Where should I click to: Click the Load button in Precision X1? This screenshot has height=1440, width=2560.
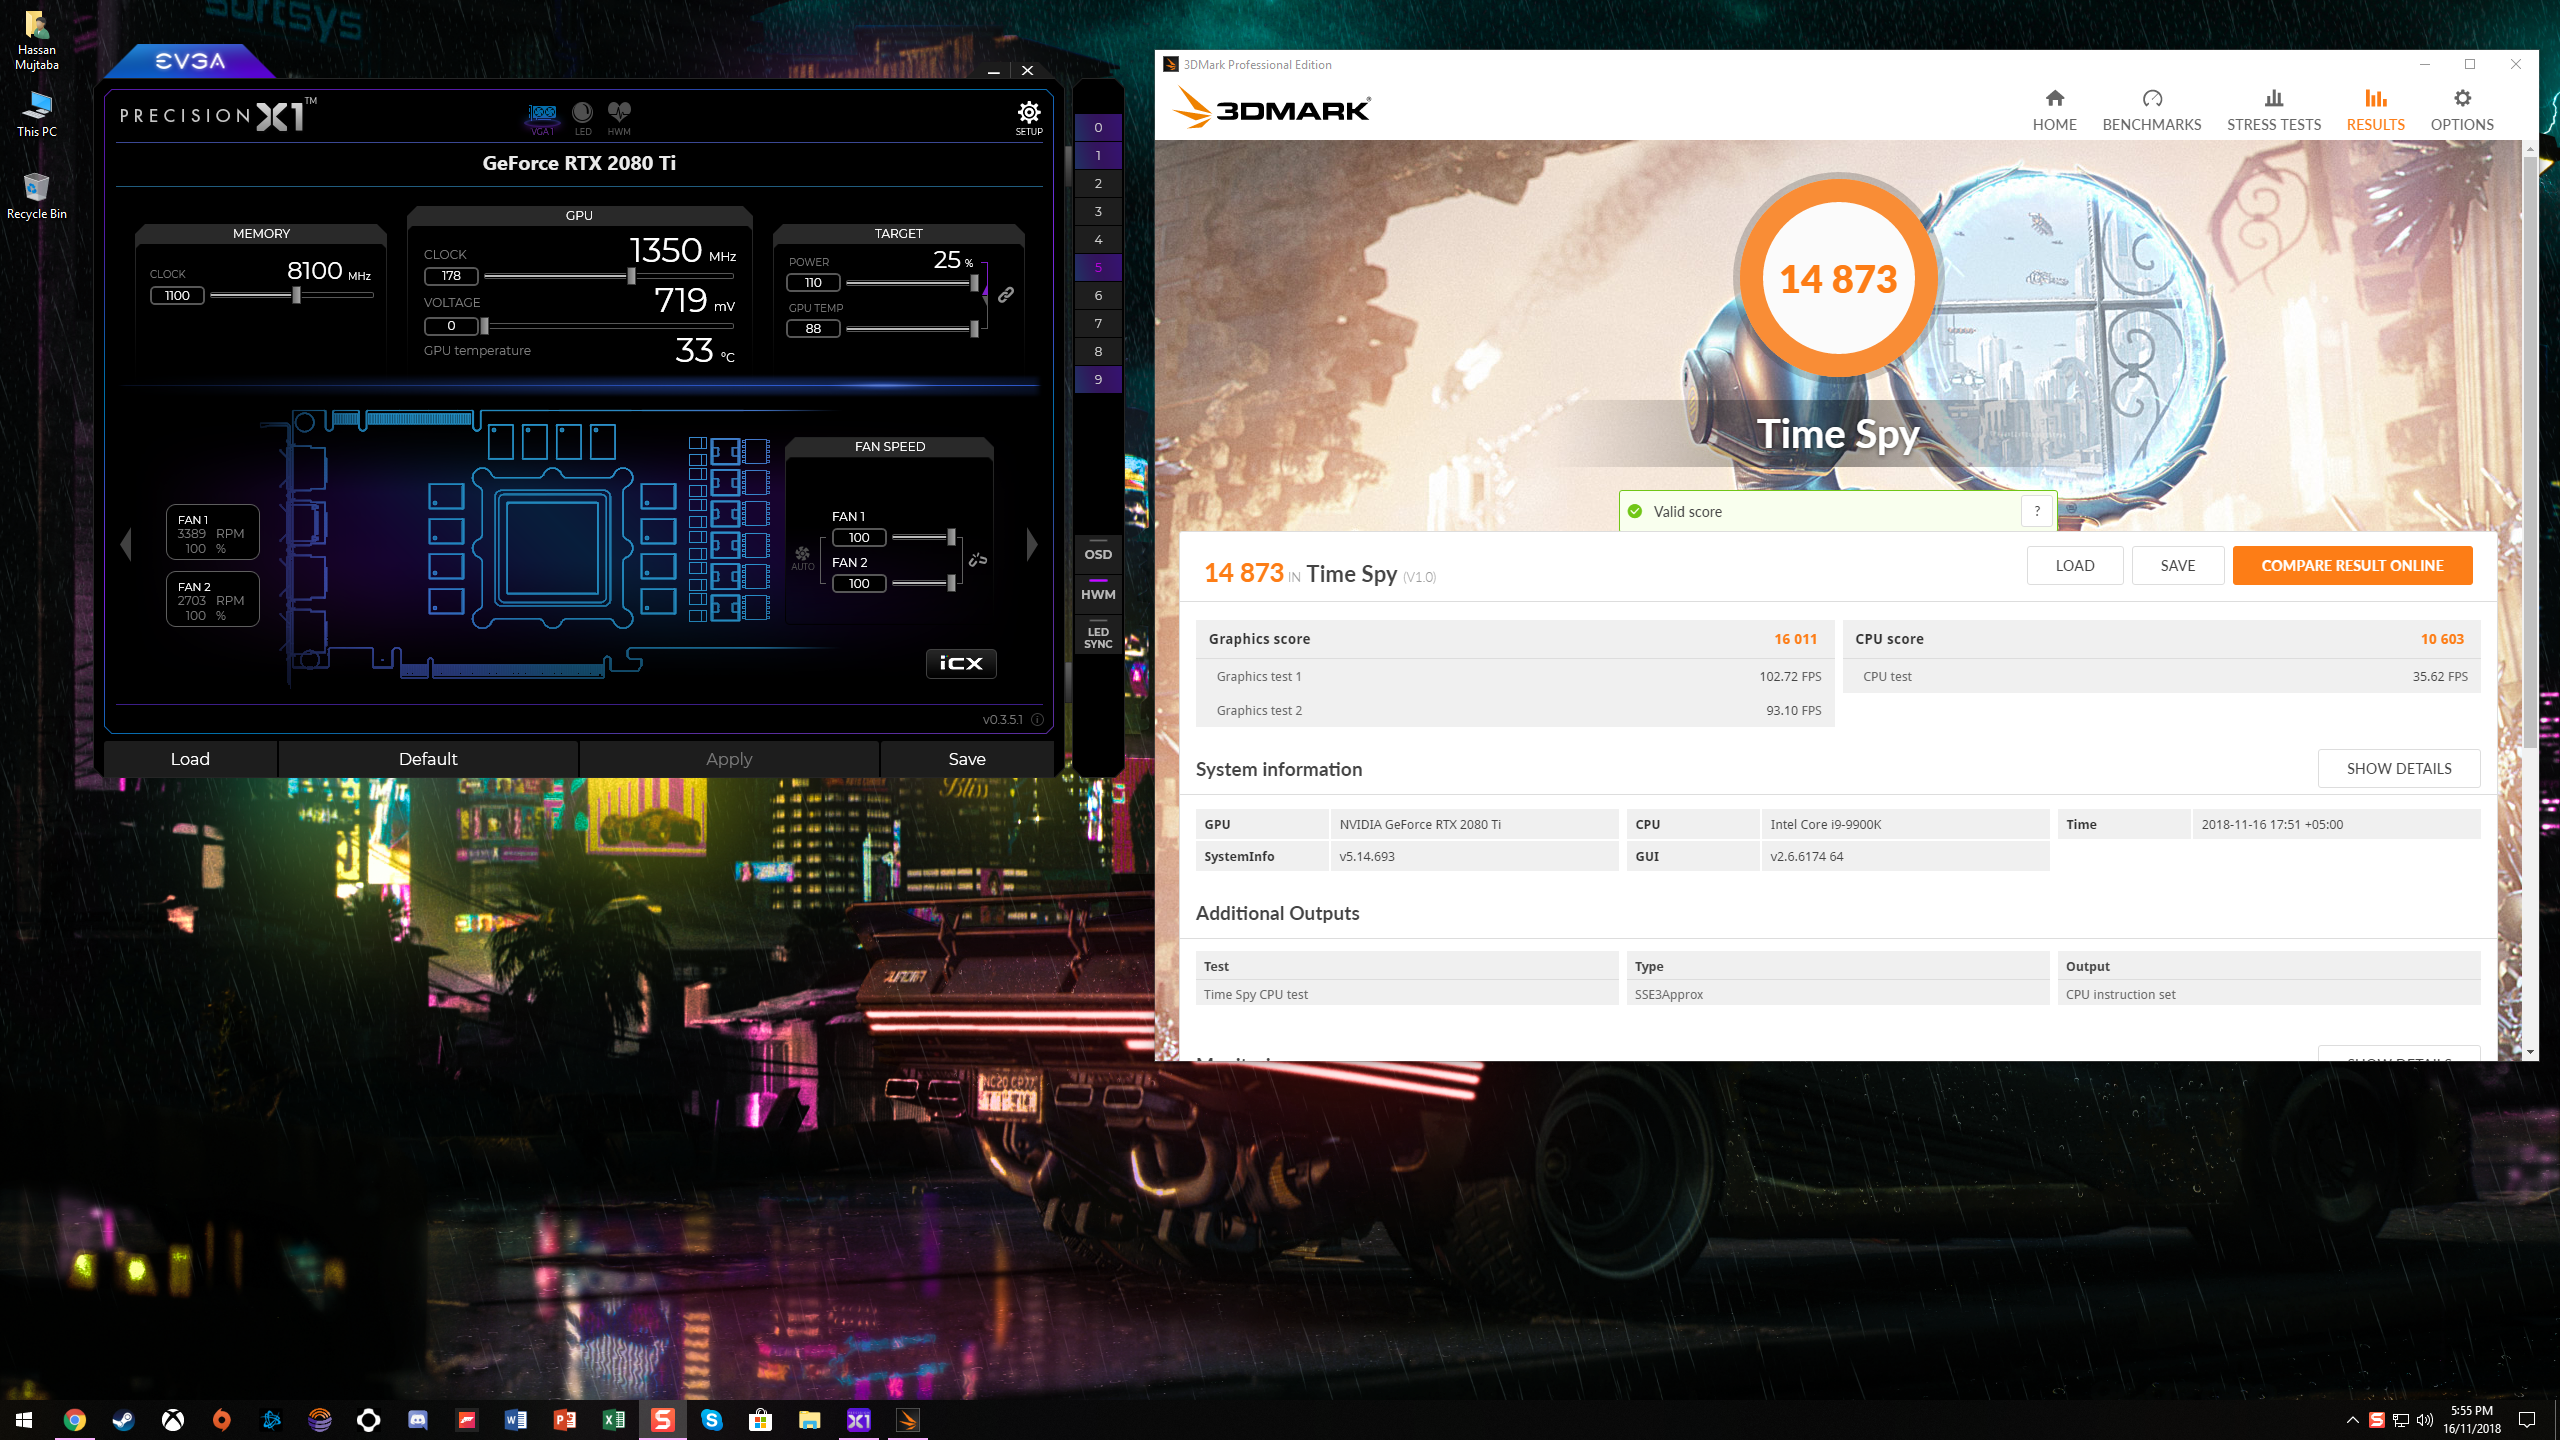click(x=190, y=759)
